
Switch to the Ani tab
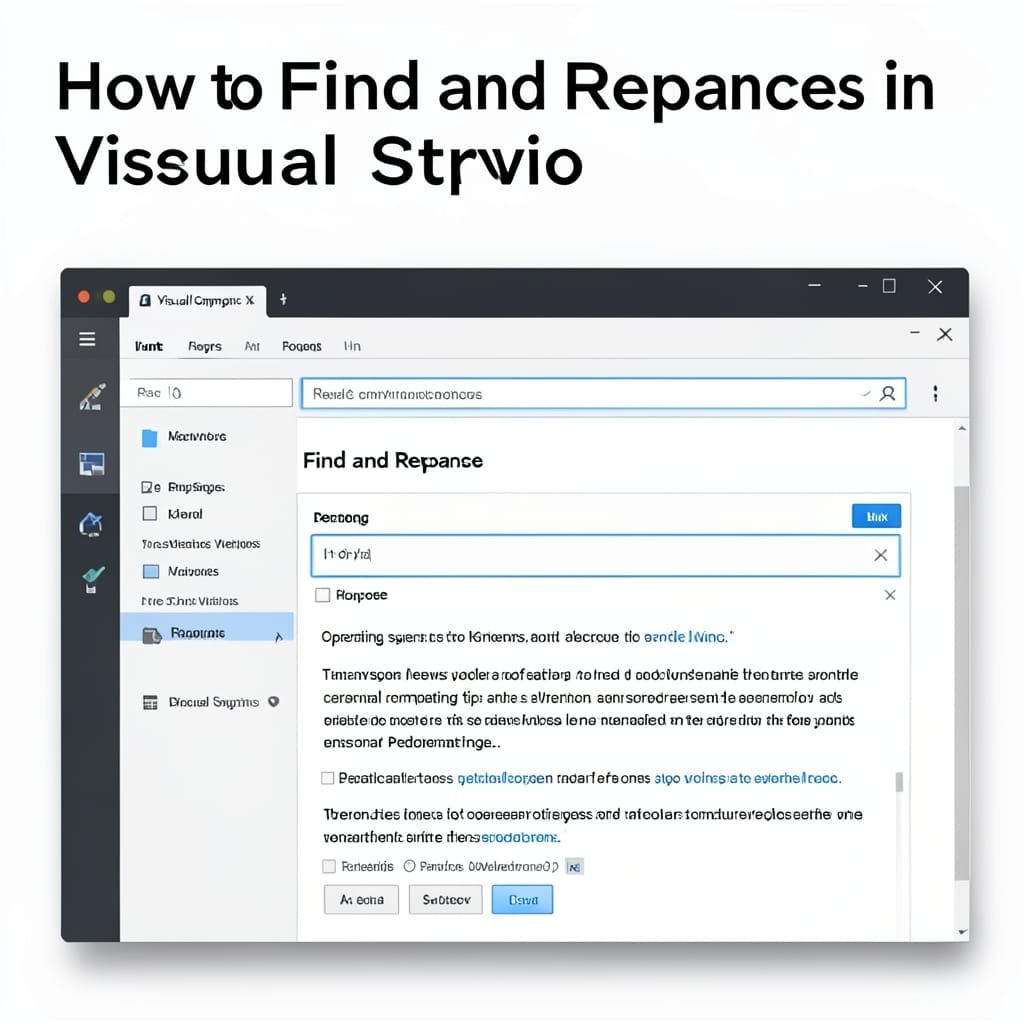tap(252, 346)
